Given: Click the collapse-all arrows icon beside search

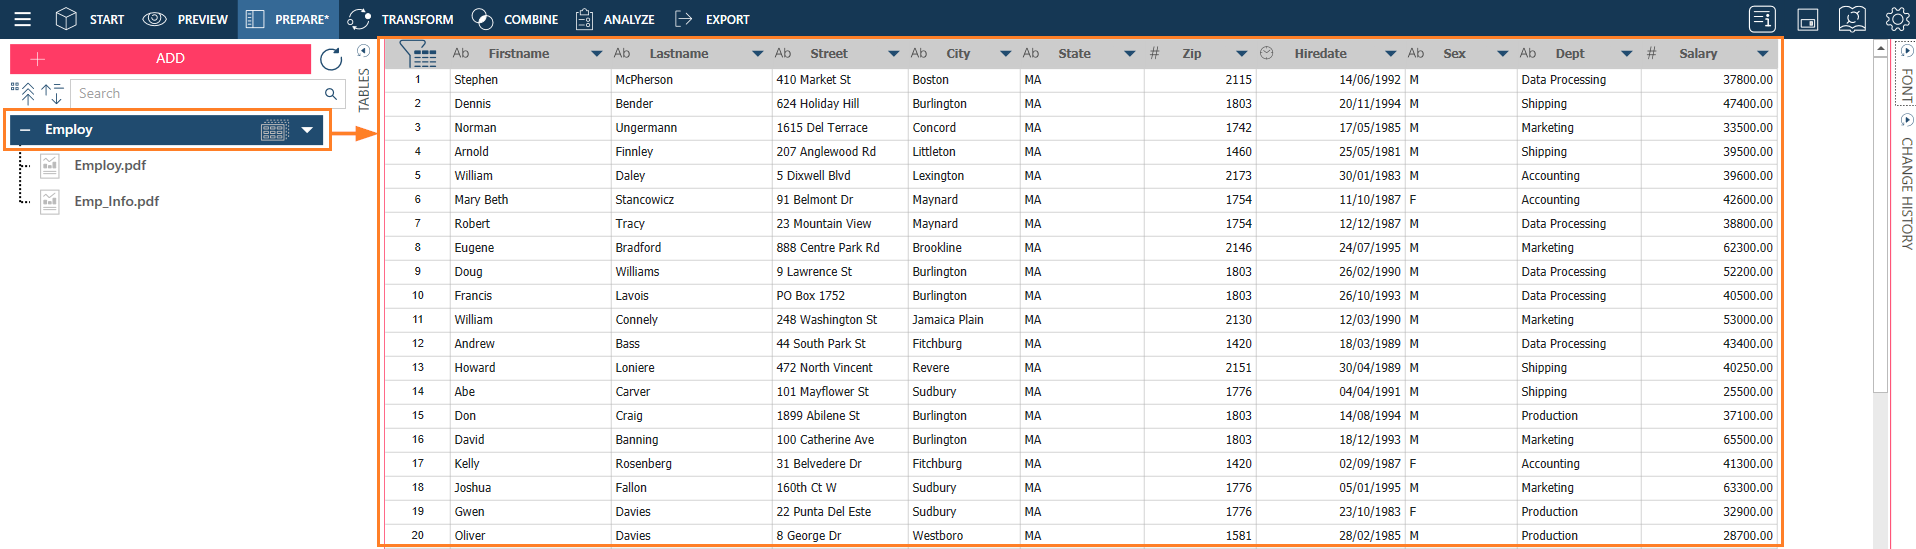Looking at the screenshot, I should pyautogui.click(x=25, y=93).
